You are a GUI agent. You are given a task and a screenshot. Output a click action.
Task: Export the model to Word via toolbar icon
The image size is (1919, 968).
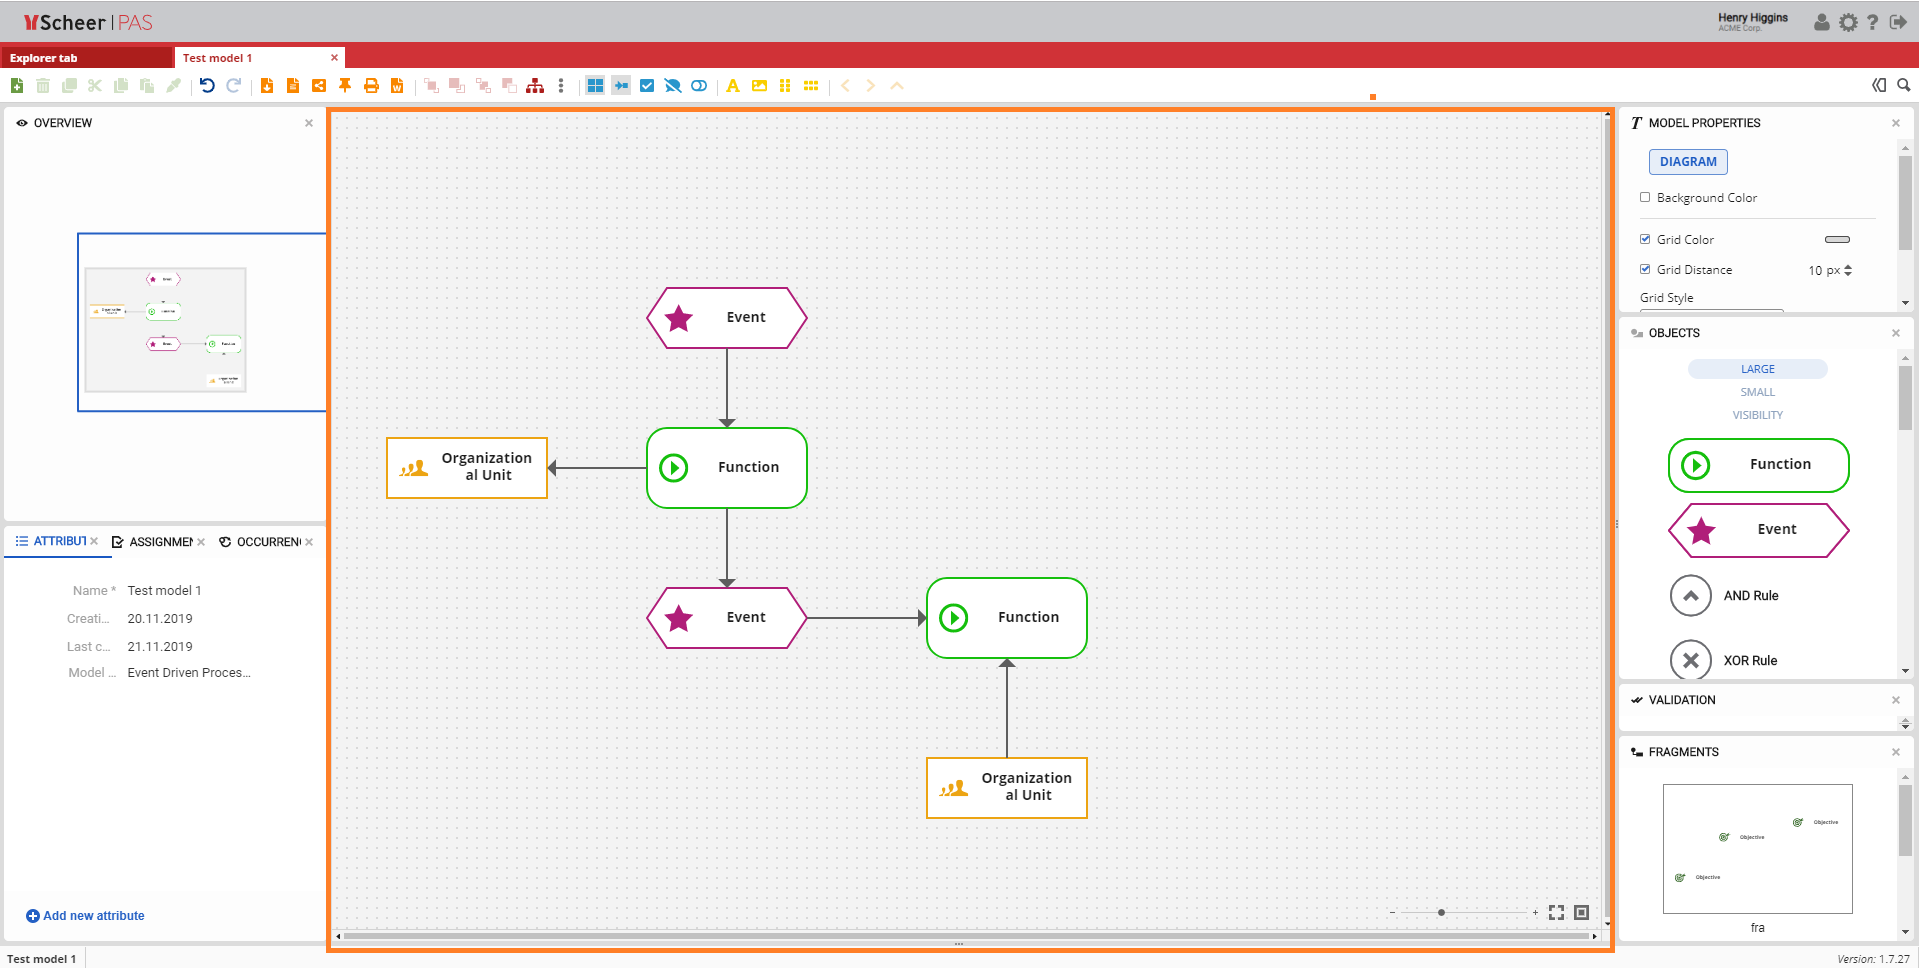[x=396, y=85]
